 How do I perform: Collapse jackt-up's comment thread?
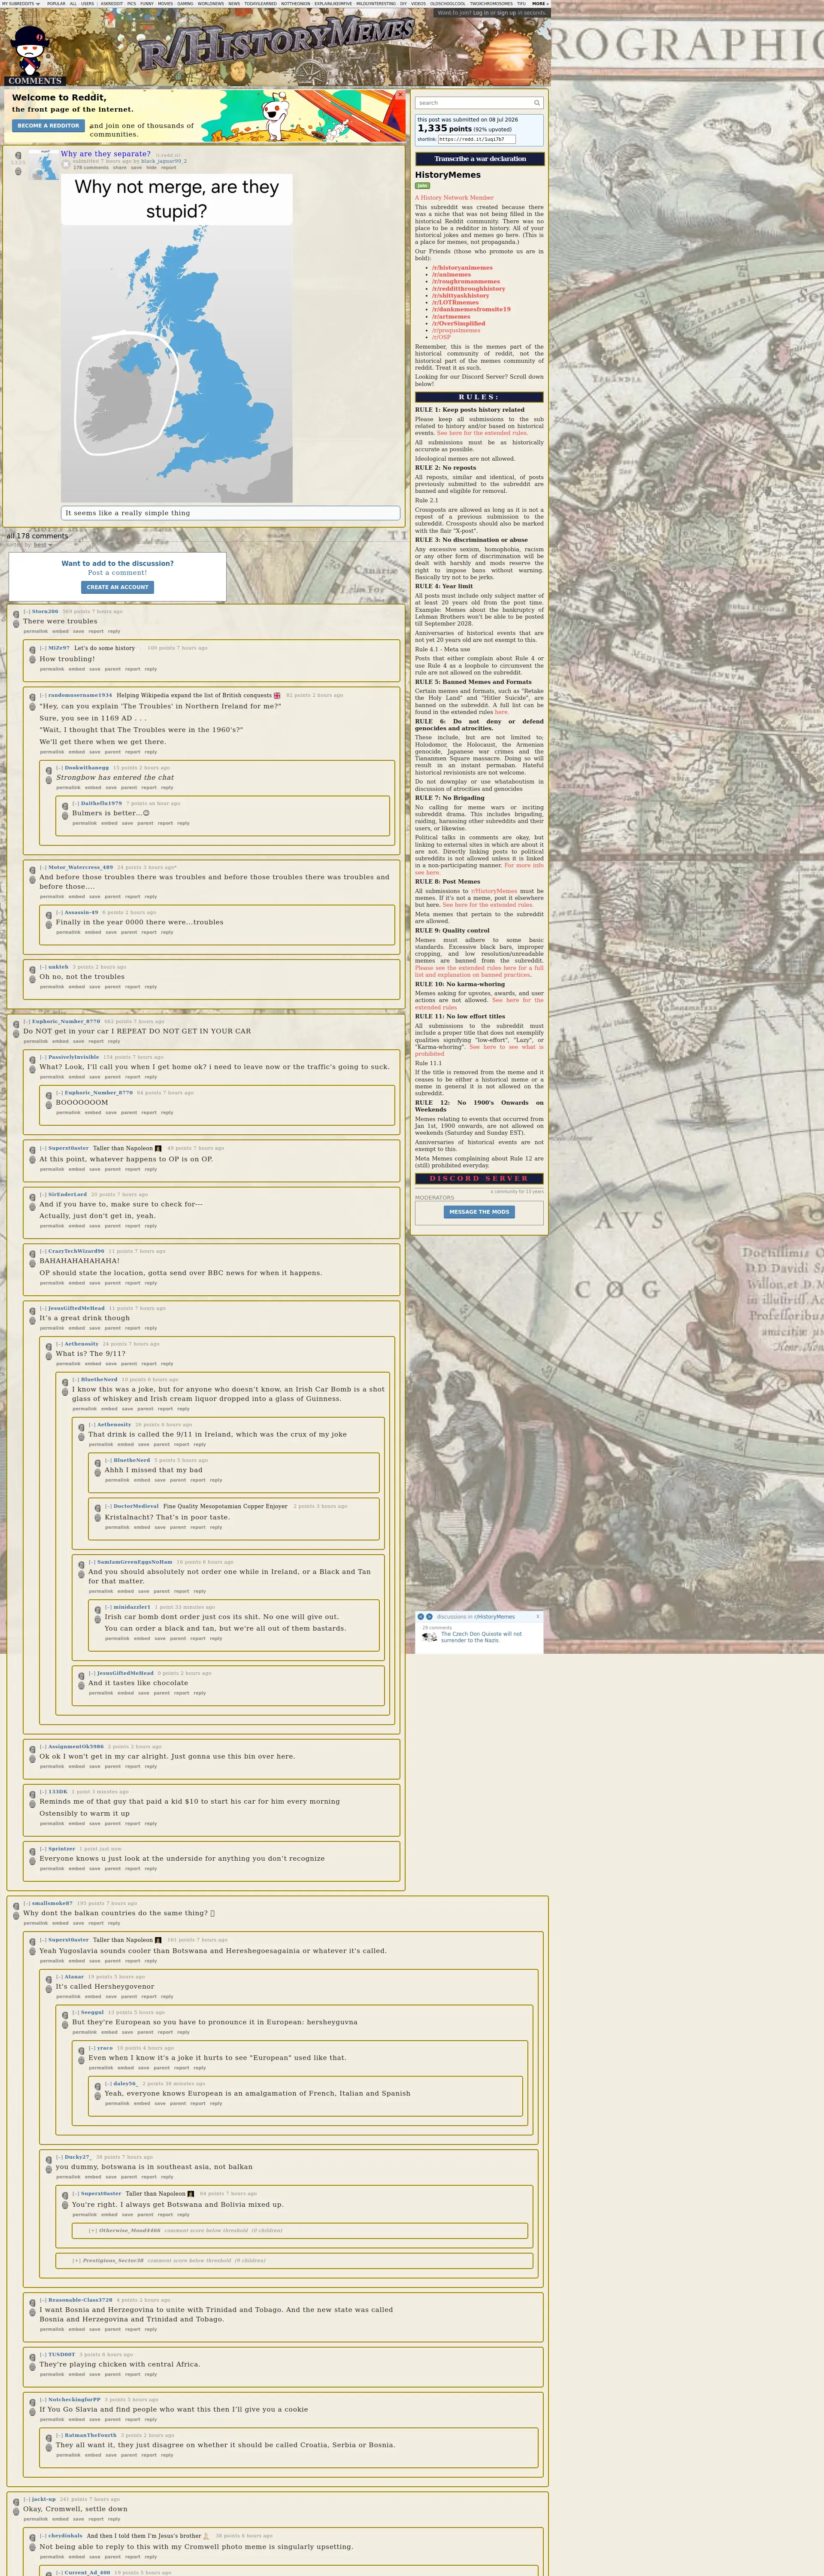pos(27,2499)
